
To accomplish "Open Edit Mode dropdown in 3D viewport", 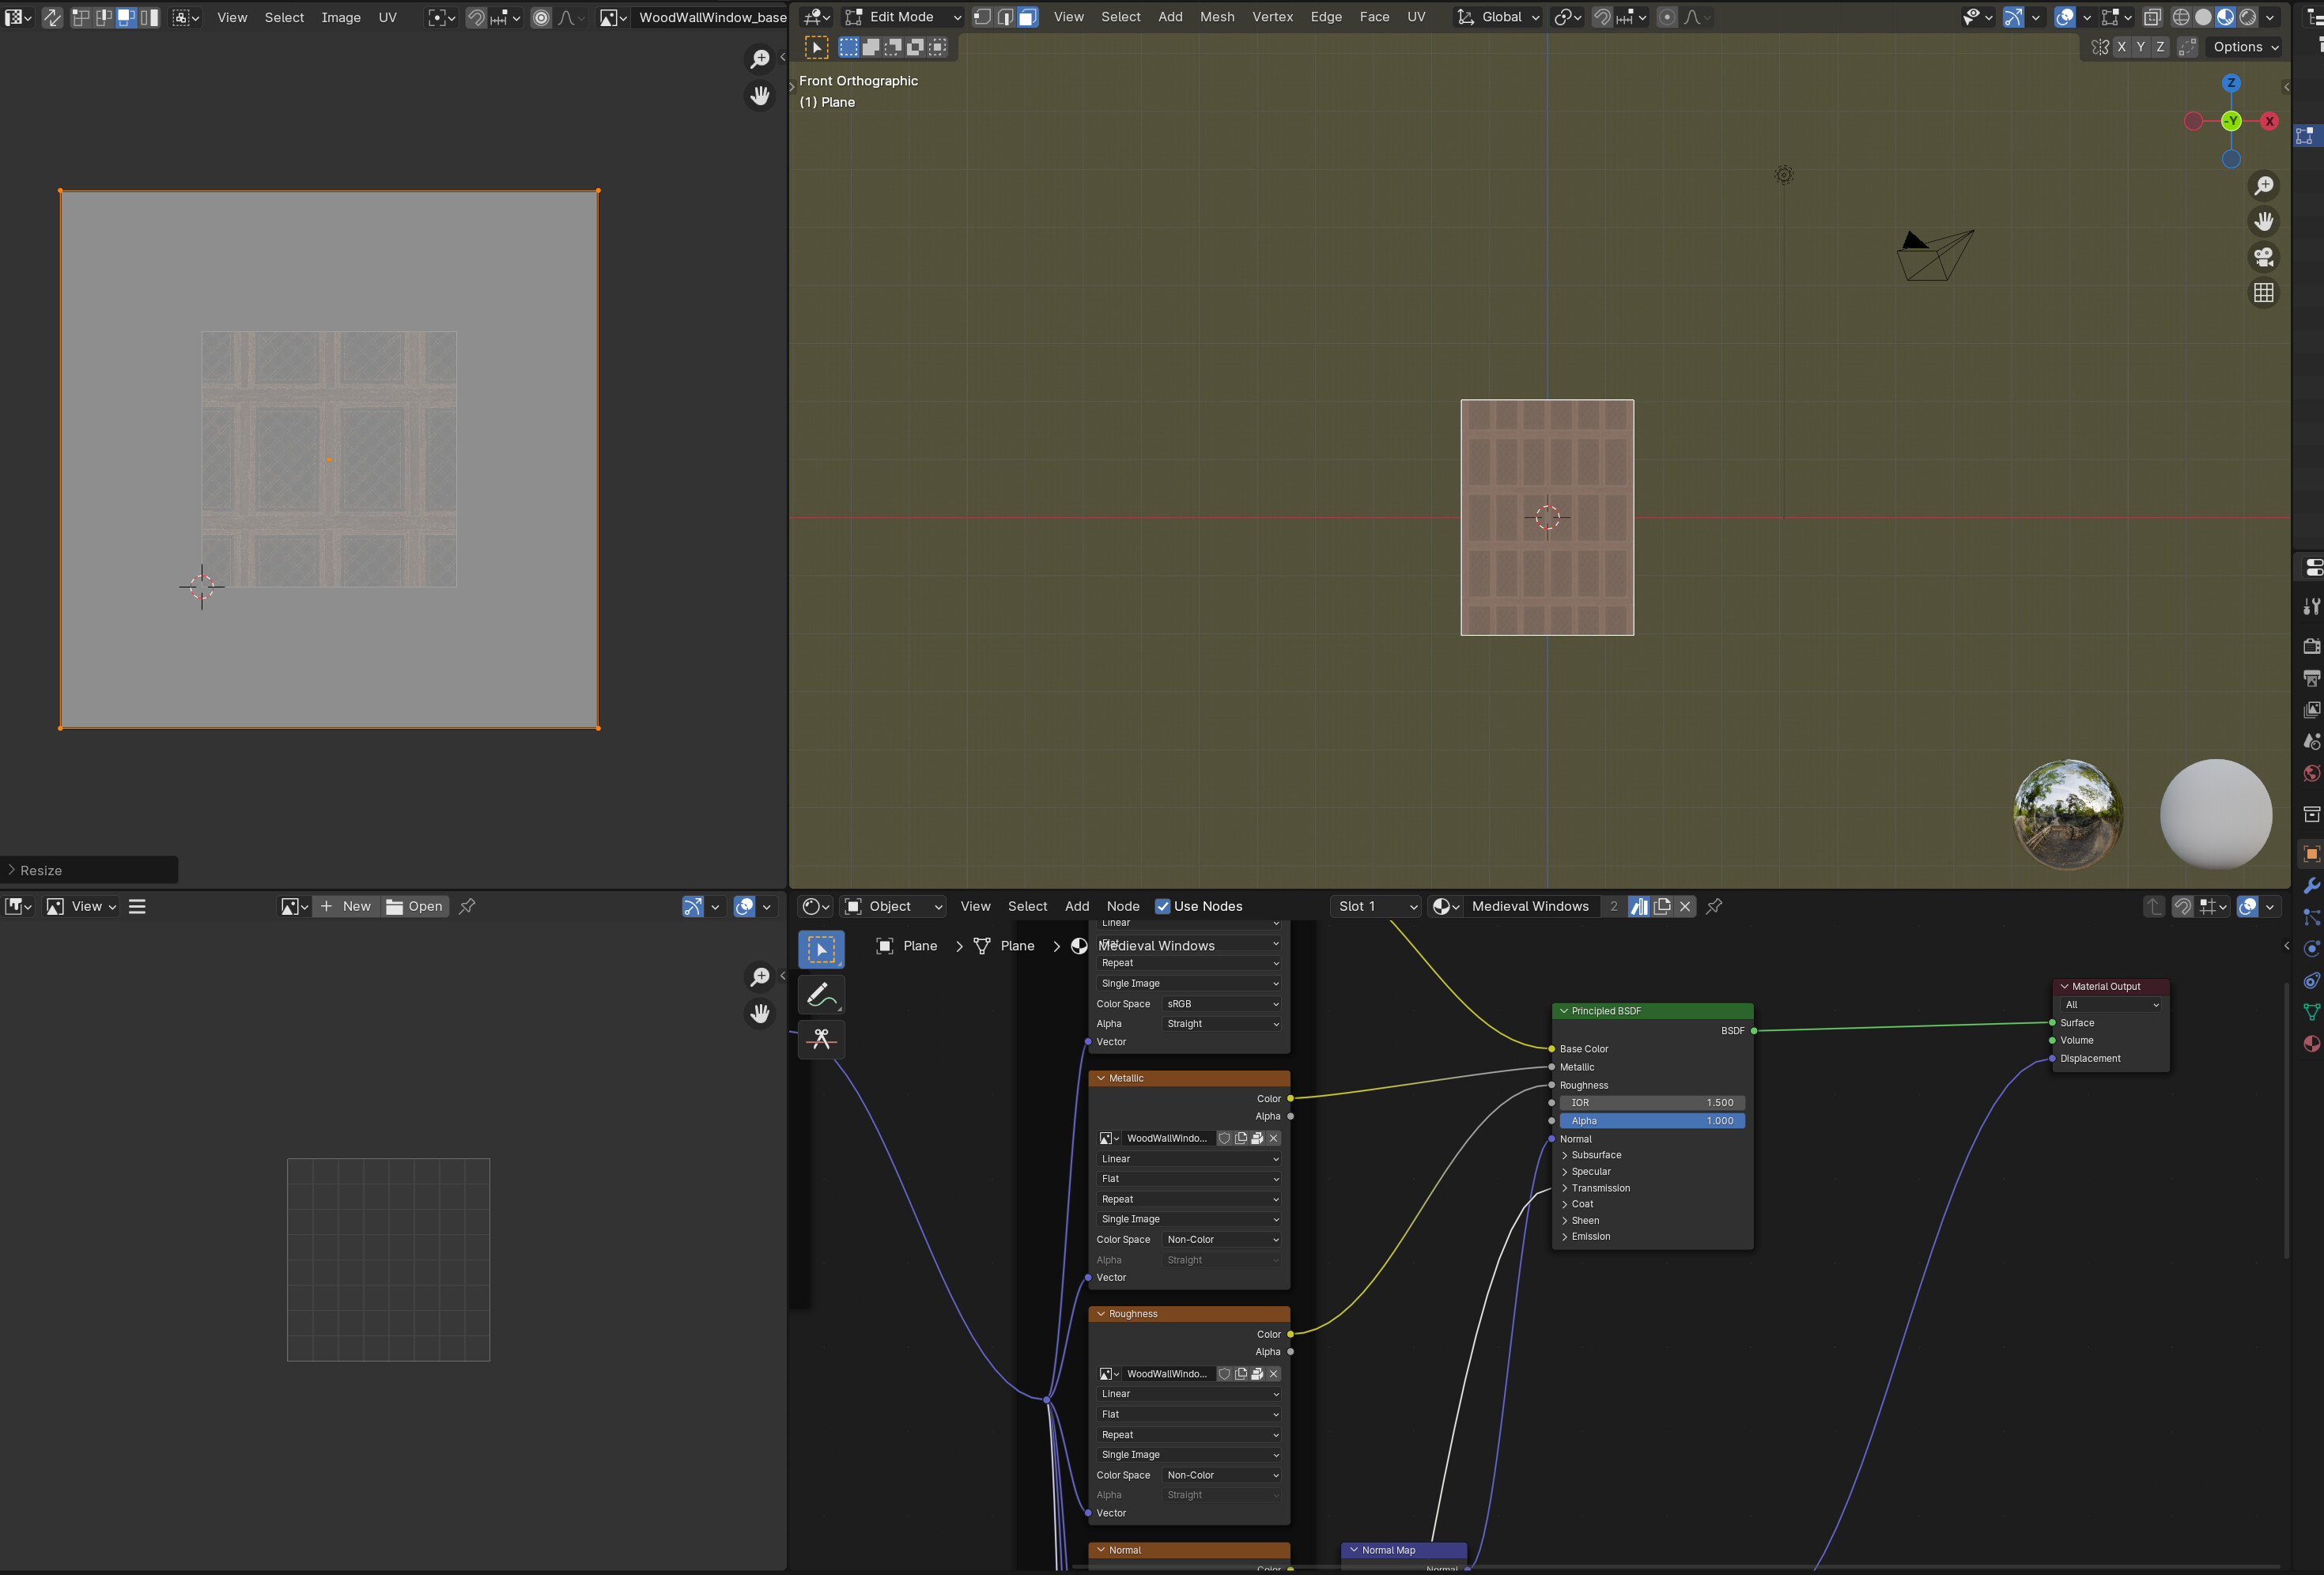I will pos(903,17).
